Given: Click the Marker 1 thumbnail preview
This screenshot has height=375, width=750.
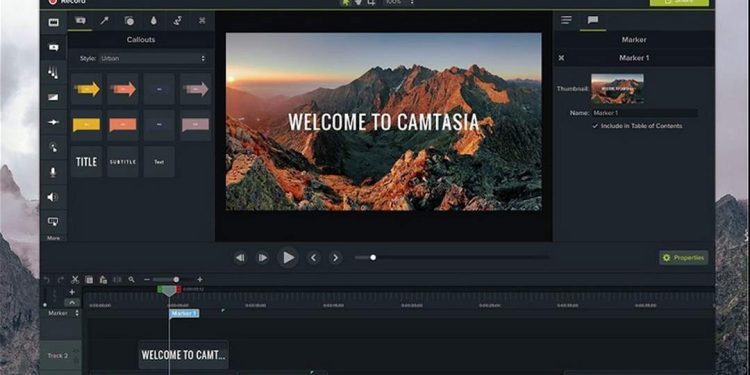Looking at the screenshot, I should point(618,88).
